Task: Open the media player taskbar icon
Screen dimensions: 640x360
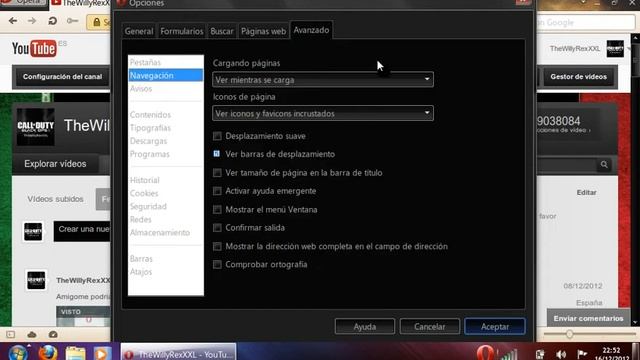Action: click(x=102, y=353)
